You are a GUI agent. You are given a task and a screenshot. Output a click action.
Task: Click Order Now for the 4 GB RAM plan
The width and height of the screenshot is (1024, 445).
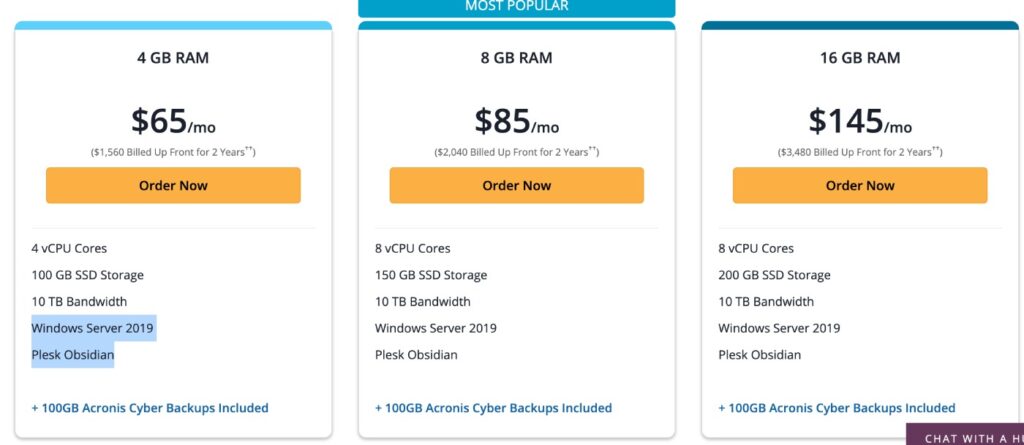click(173, 186)
